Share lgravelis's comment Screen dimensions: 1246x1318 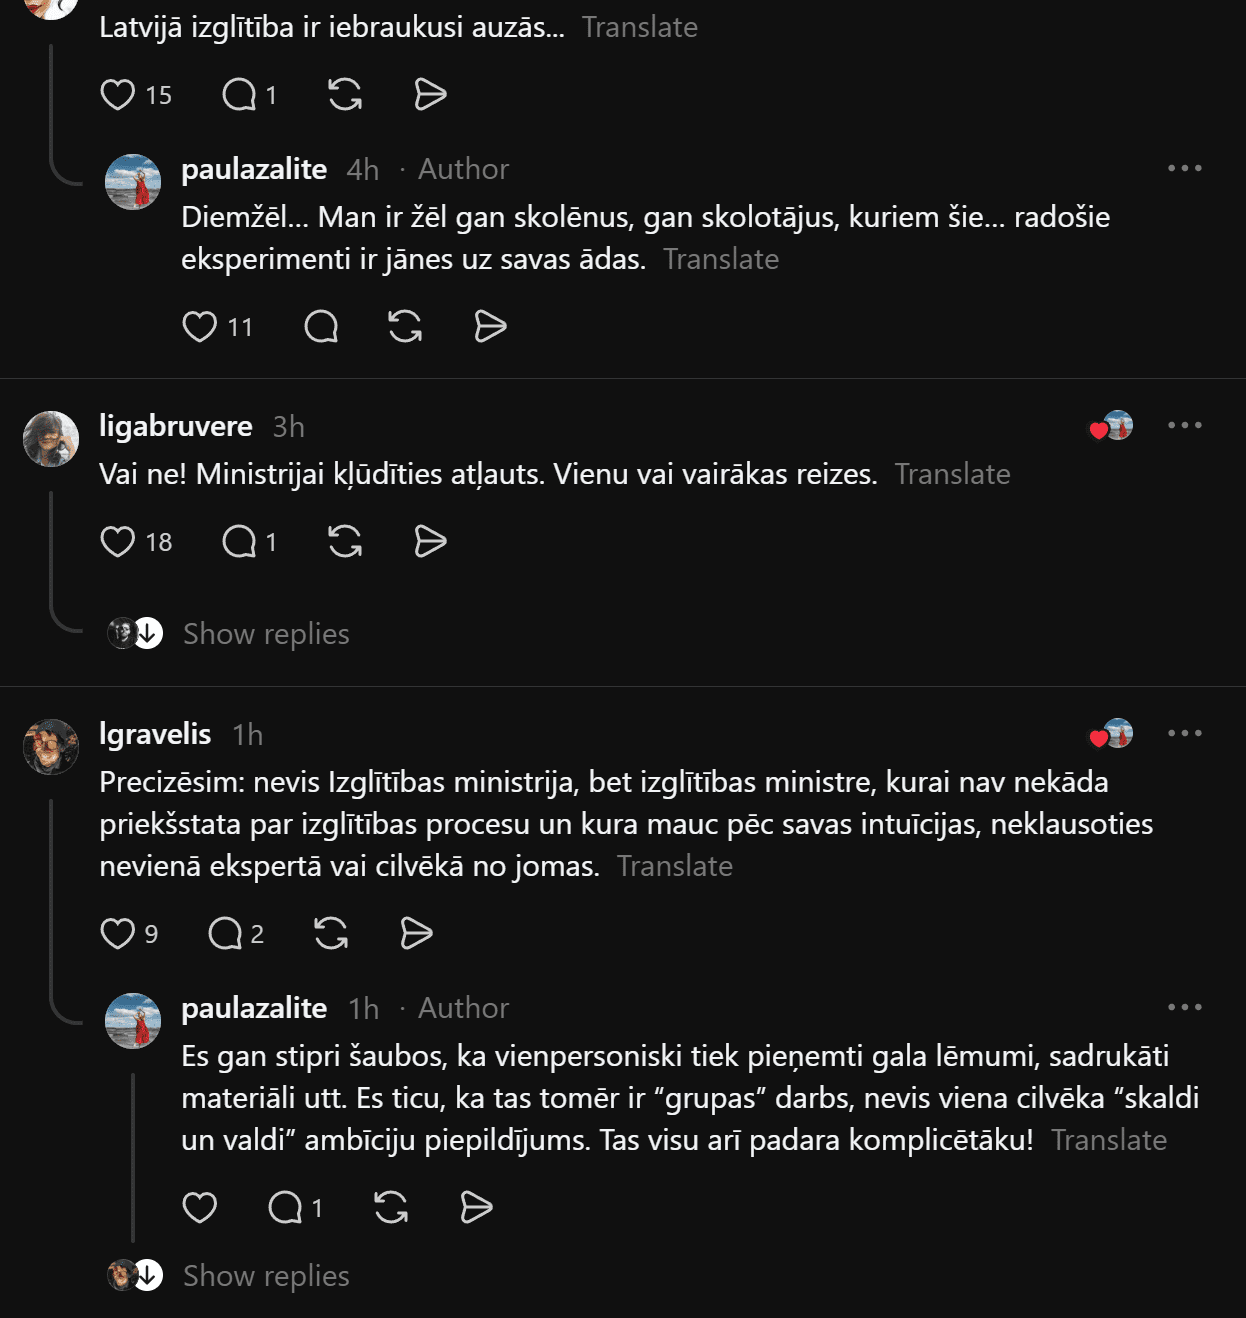pos(416,933)
